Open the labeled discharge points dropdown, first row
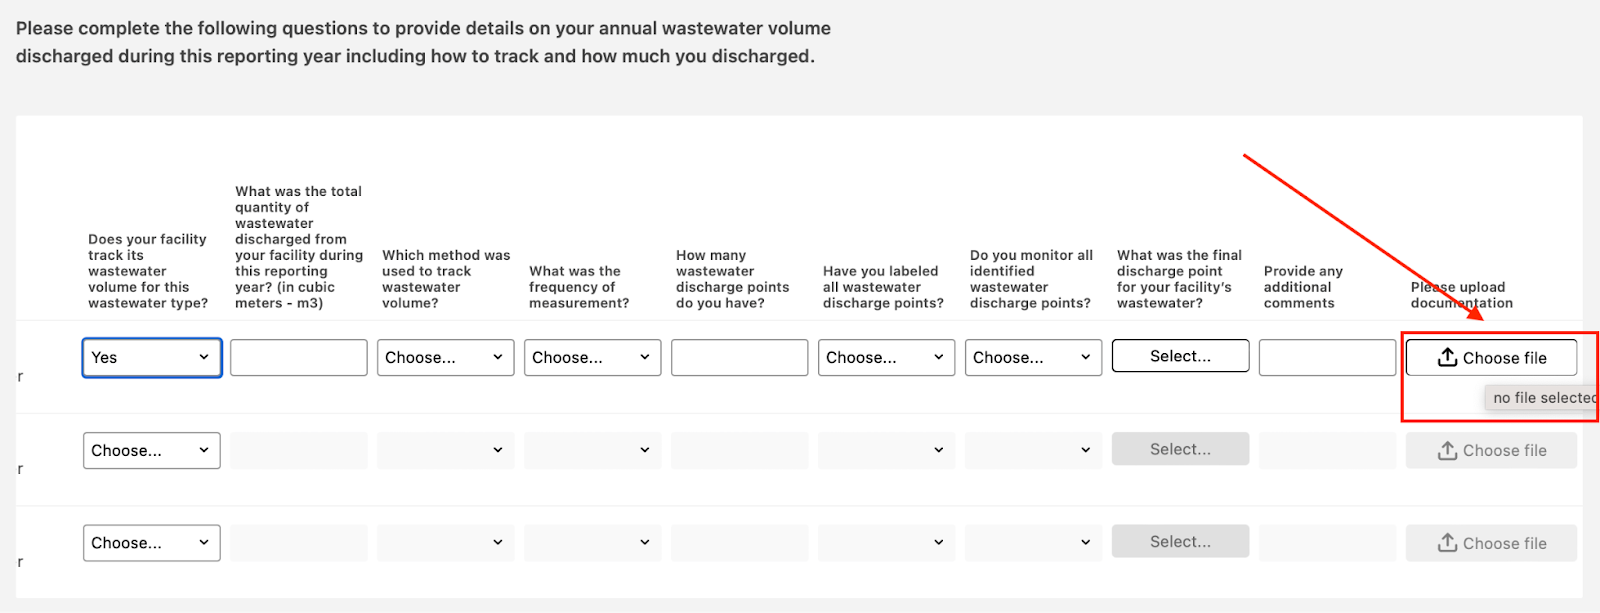Viewport: 1600px width, 613px height. 886,358
